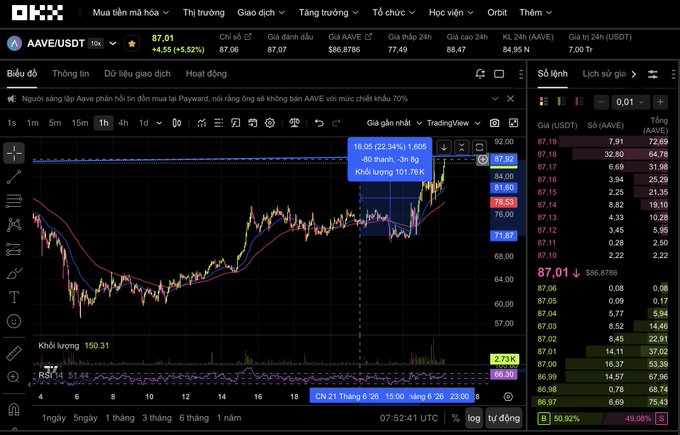Screen dimensions: 680x435
Task: Toggle fullscreen chart mode
Action: coord(513,123)
